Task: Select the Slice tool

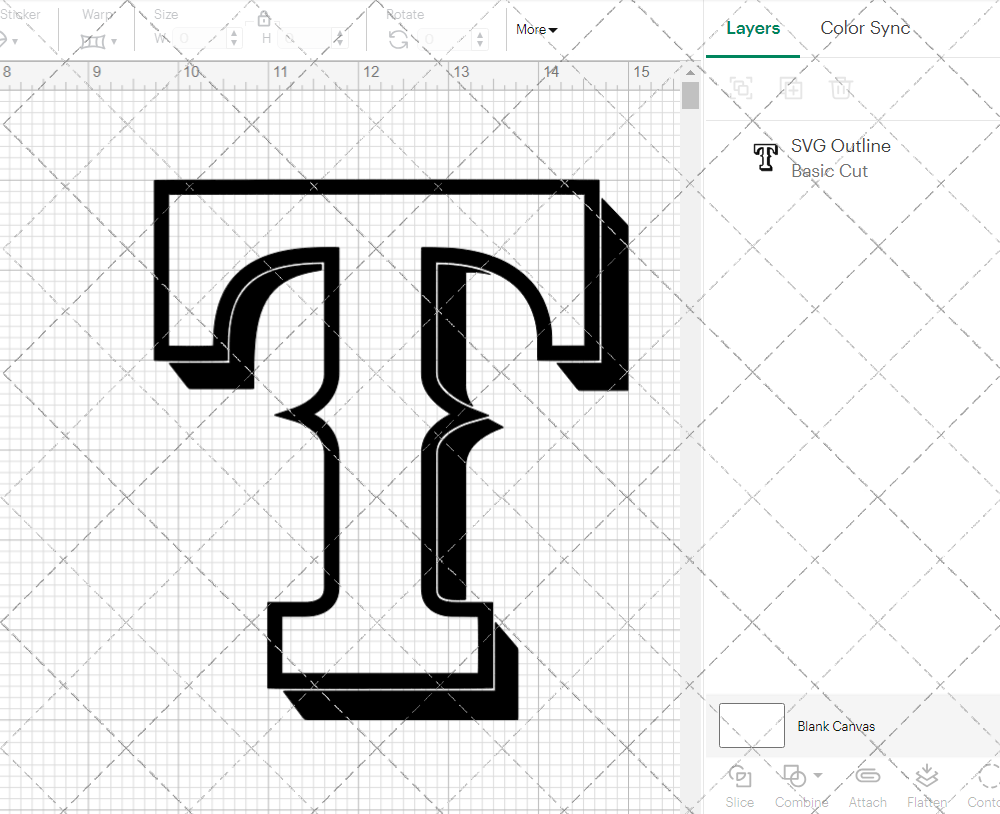Action: (x=739, y=787)
